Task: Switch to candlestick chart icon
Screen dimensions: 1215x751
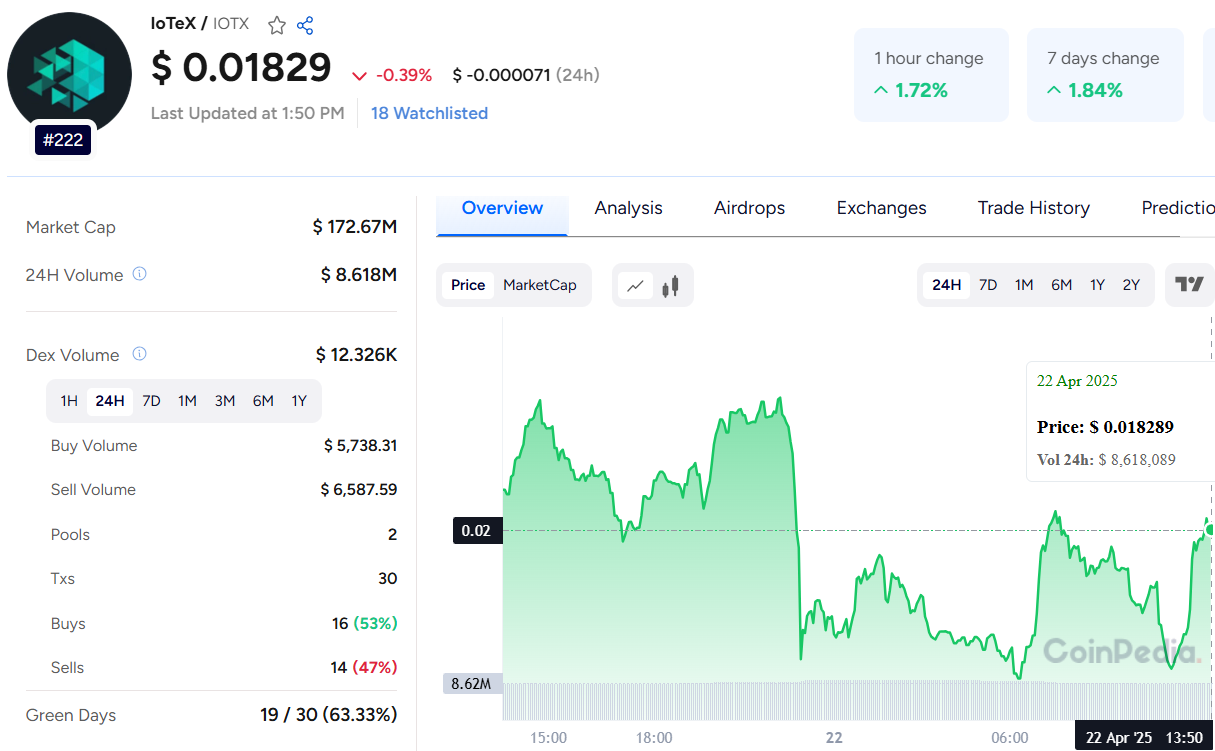Action: point(670,286)
